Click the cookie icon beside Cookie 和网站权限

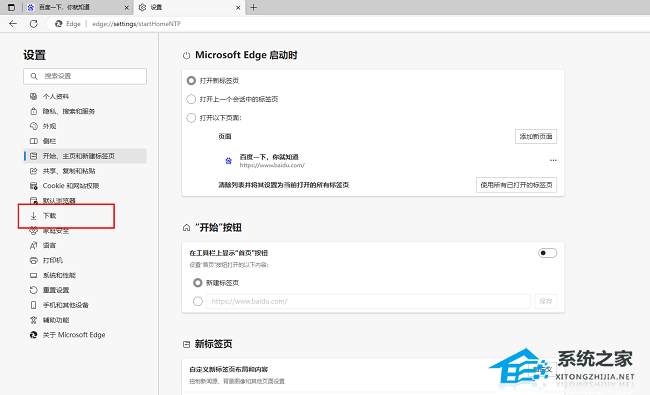point(34,186)
